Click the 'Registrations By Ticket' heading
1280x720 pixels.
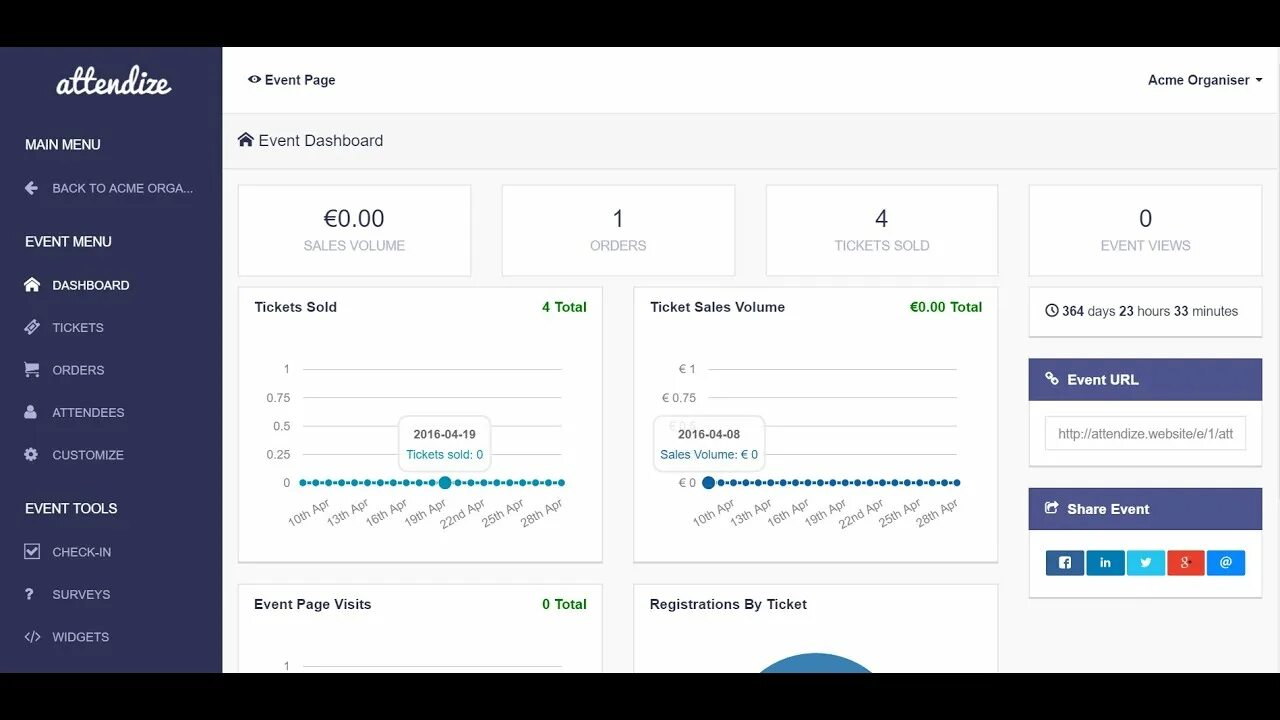(x=728, y=604)
